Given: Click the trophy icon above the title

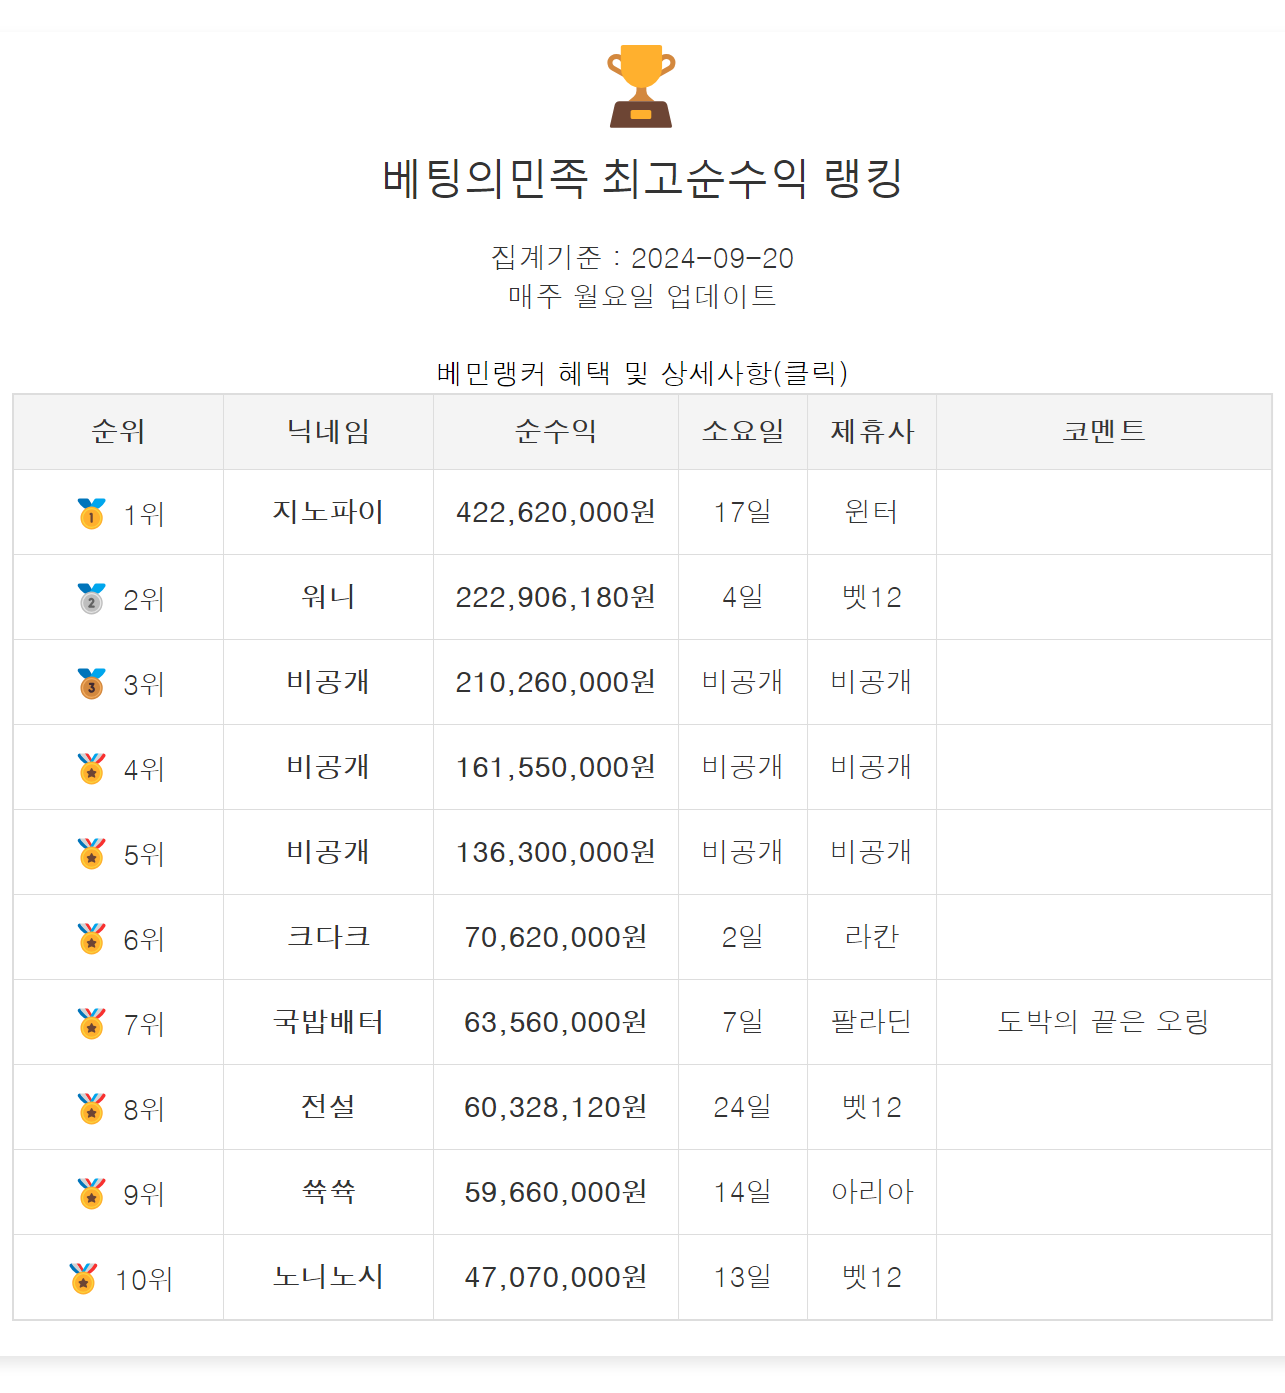Looking at the screenshot, I should (641, 86).
